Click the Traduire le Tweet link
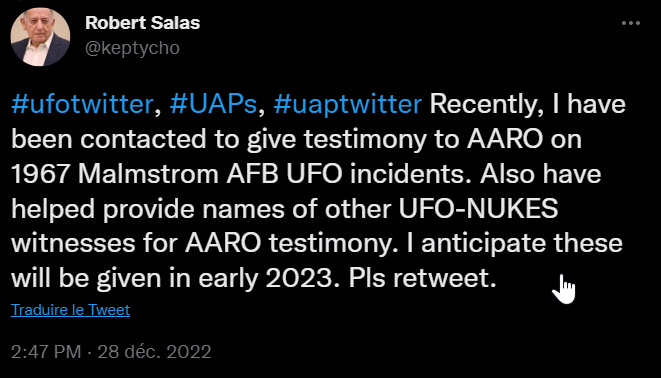Screen dimensions: 661x378 tap(70, 310)
